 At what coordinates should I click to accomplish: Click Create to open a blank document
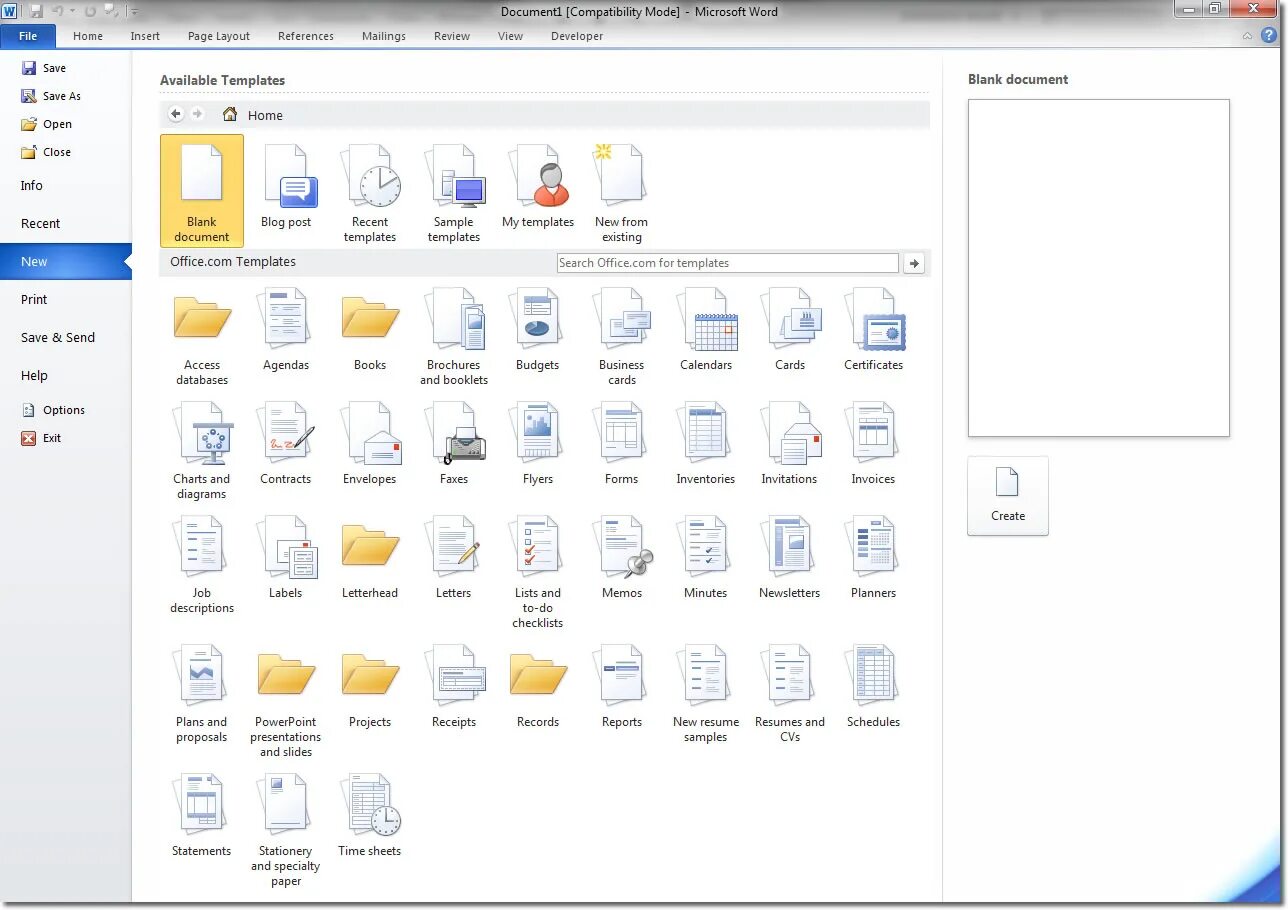(x=1007, y=495)
